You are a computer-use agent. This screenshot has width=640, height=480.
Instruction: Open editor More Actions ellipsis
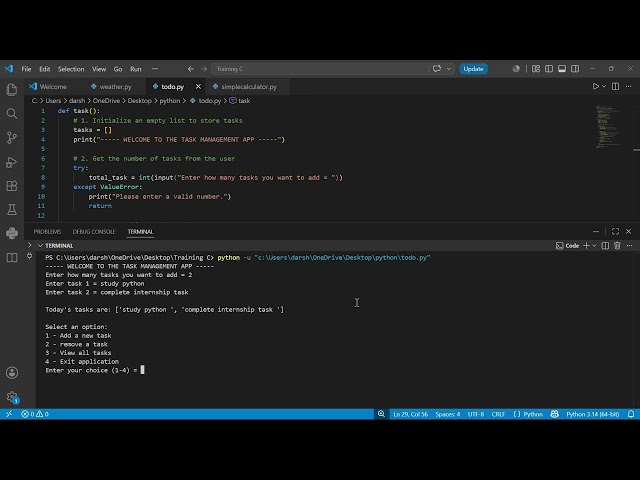point(629,87)
